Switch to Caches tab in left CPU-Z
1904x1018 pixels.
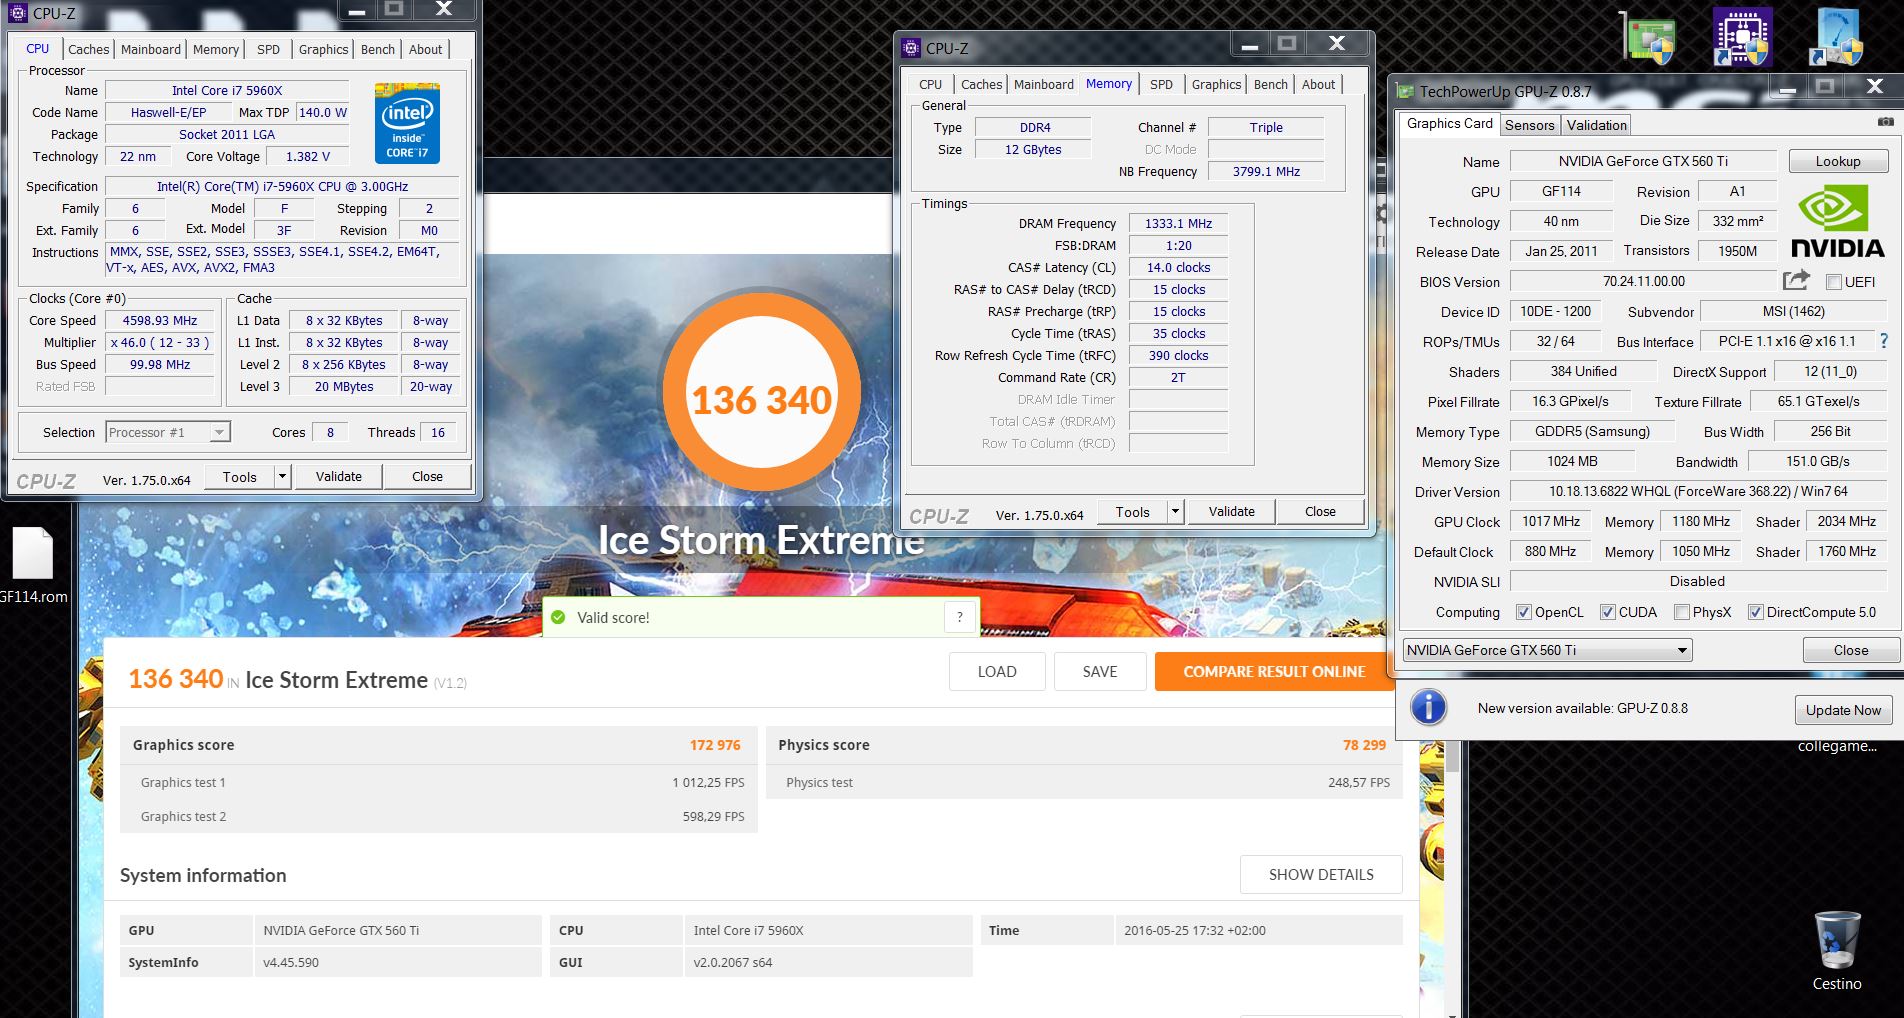(88, 49)
